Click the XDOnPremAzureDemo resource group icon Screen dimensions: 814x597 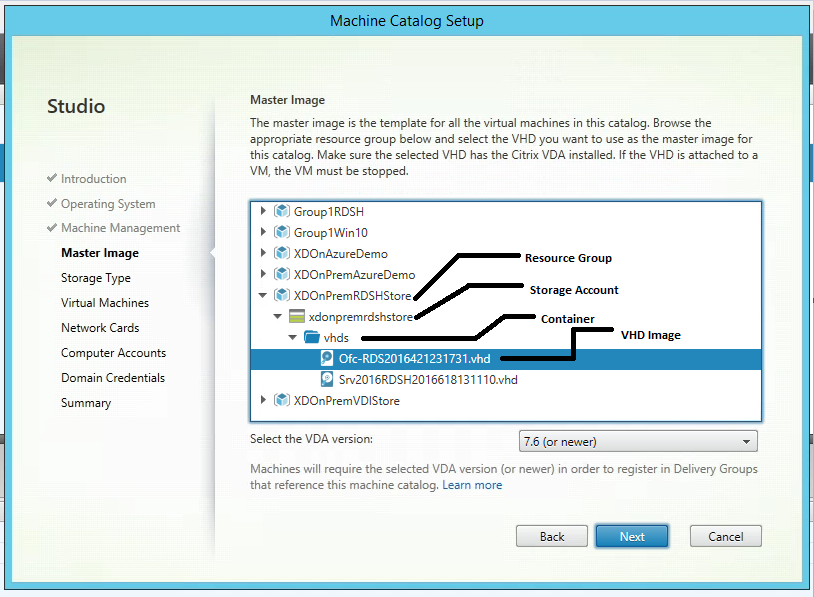point(281,274)
